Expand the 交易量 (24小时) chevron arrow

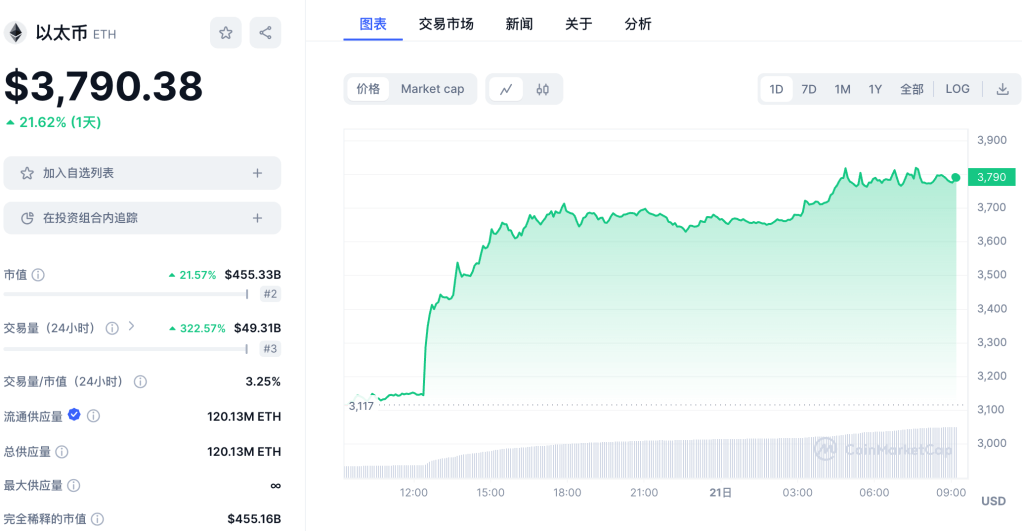click(131, 326)
